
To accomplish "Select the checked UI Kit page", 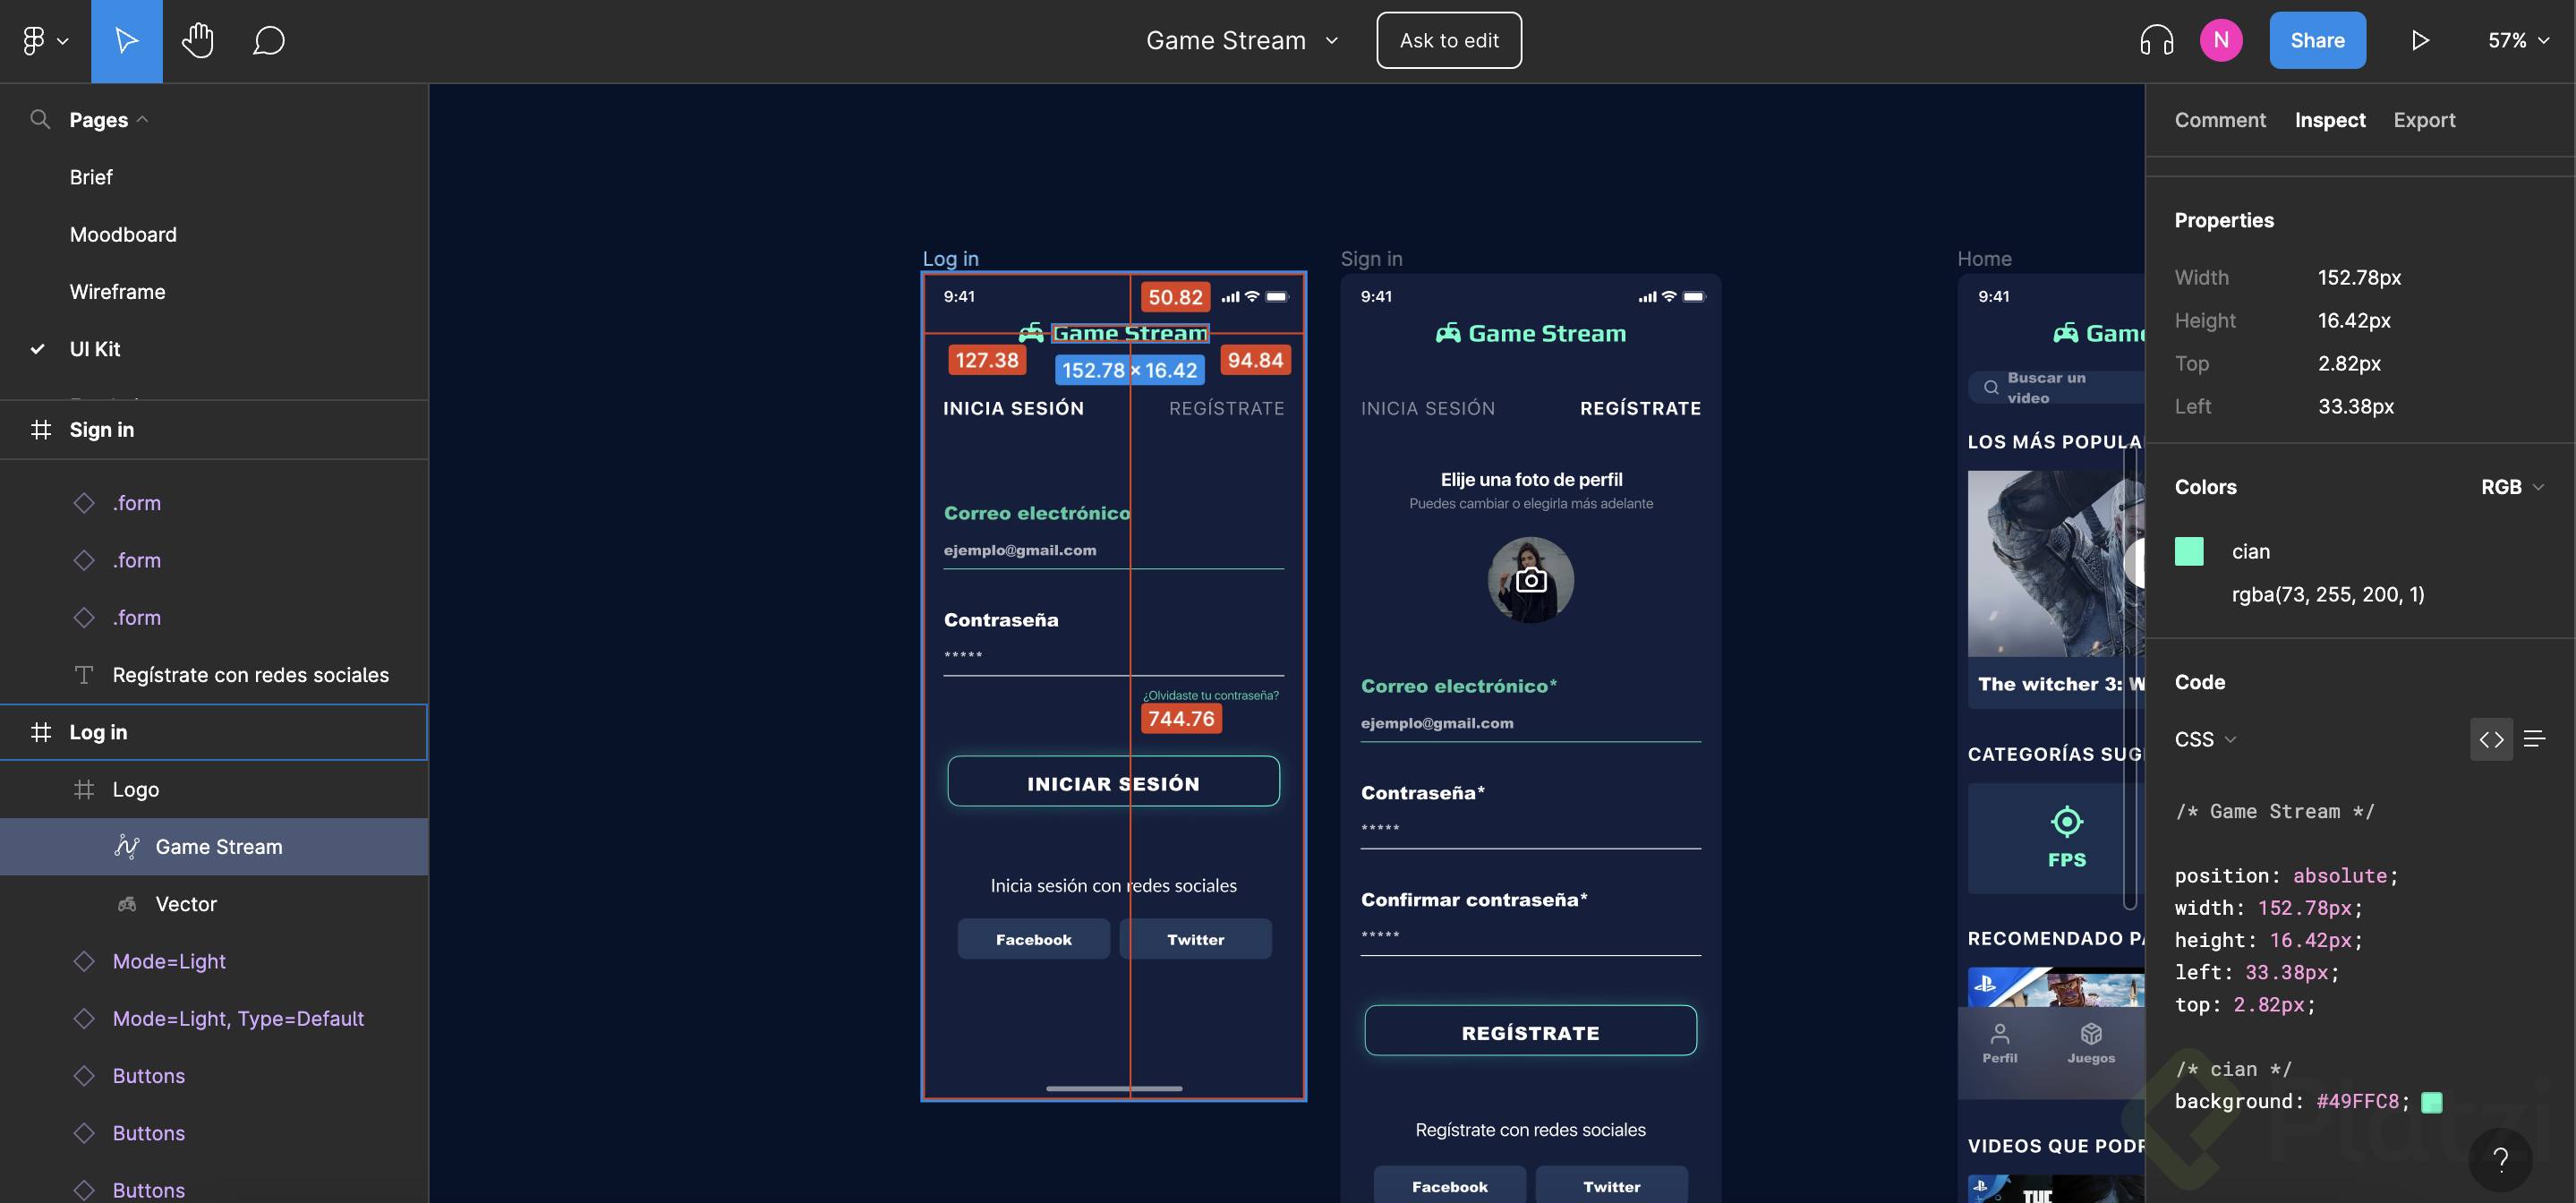I will tap(95, 349).
